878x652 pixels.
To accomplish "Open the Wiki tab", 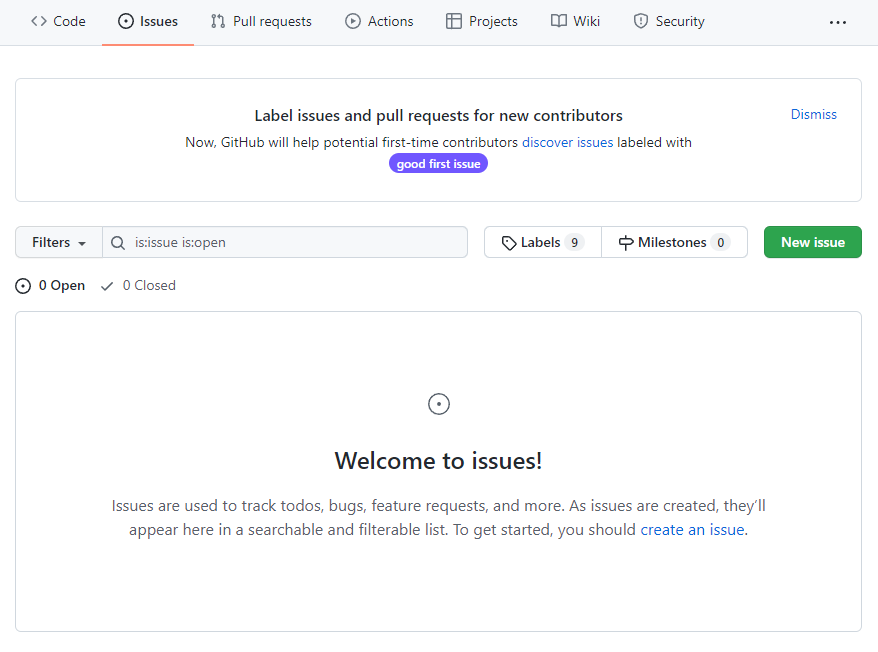I will click(x=575, y=21).
